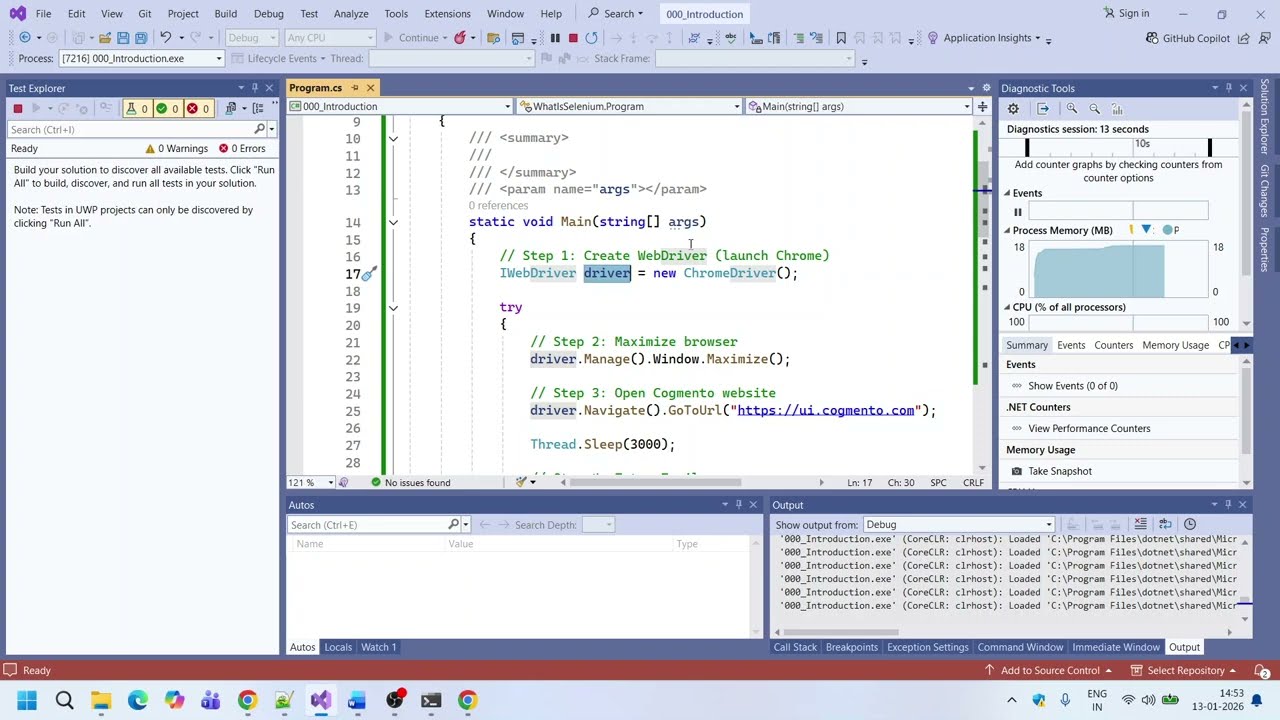Click the Diagnostic Tools settings gear
This screenshot has height=720, width=1280.
point(1013,108)
